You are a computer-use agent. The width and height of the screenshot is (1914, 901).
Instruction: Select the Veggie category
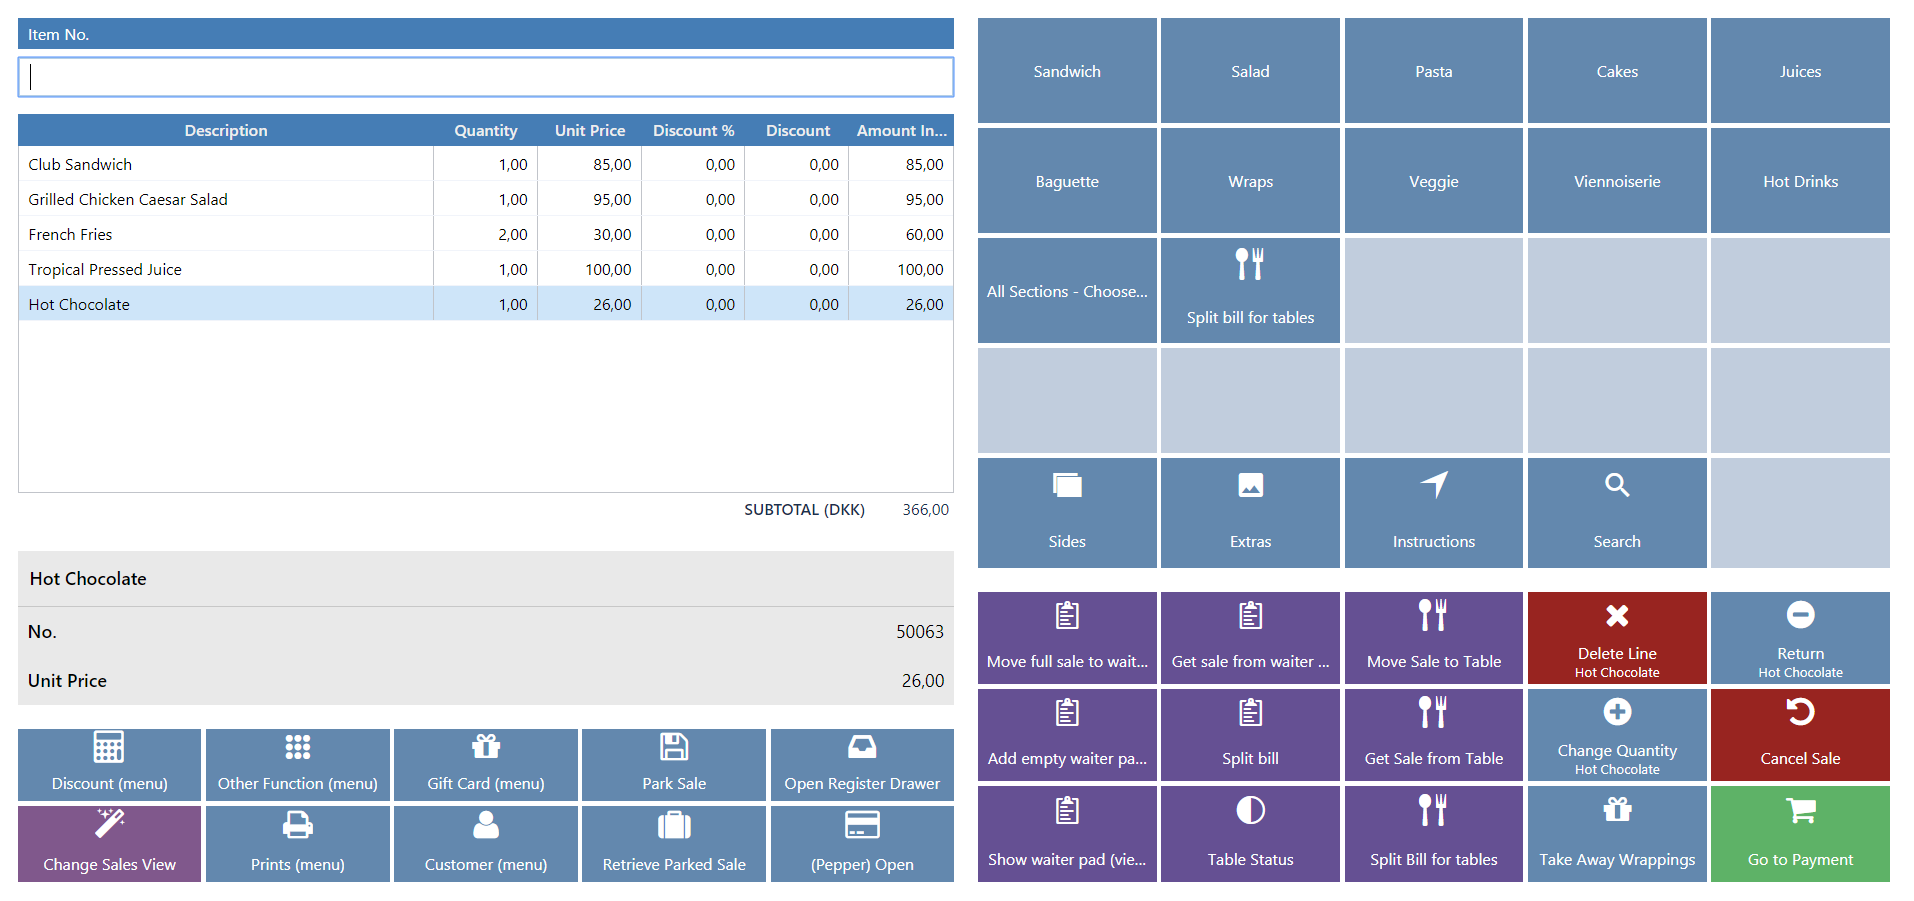click(1434, 181)
